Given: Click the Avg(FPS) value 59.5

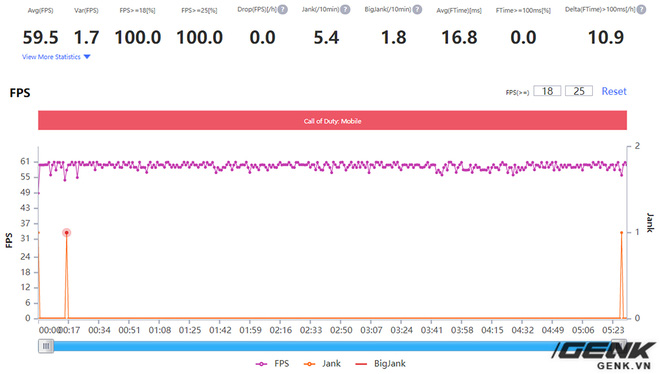Looking at the screenshot, I should pos(40,37).
